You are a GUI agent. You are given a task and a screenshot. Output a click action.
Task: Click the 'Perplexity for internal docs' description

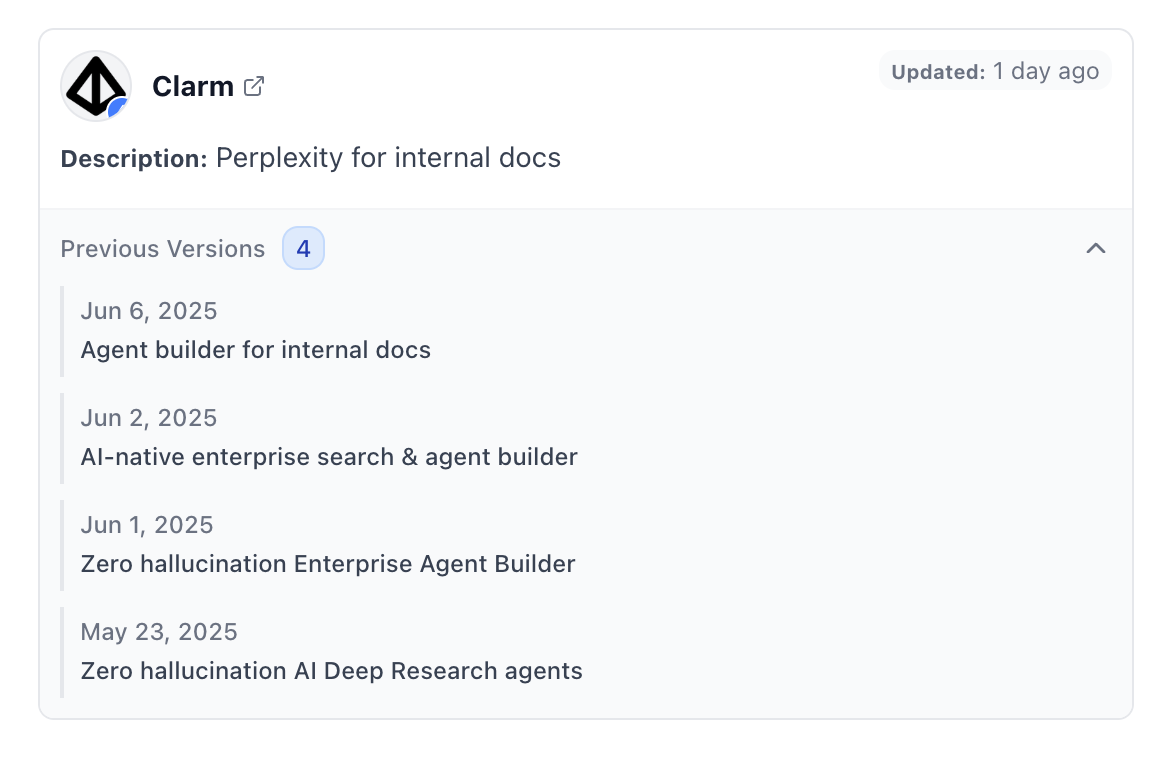(x=388, y=158)
